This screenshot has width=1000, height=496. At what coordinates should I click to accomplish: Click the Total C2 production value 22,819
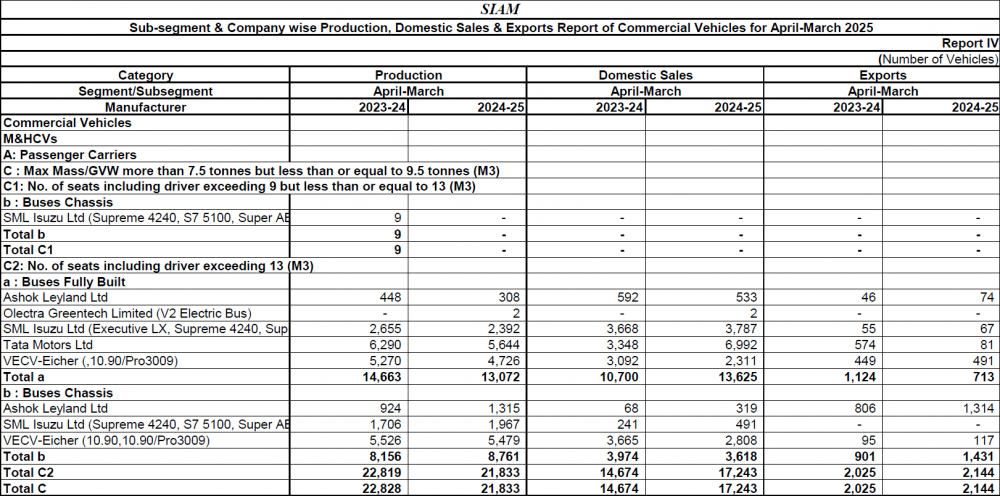tap(382, 472)
